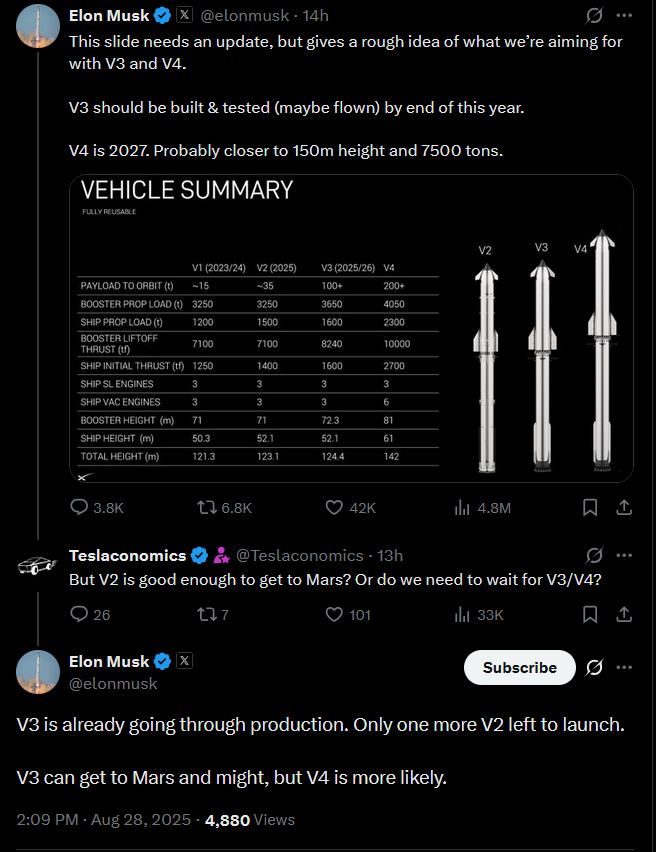Open more options beside Subscribe button
656x852 pixels.
click(x=624, y=667)
